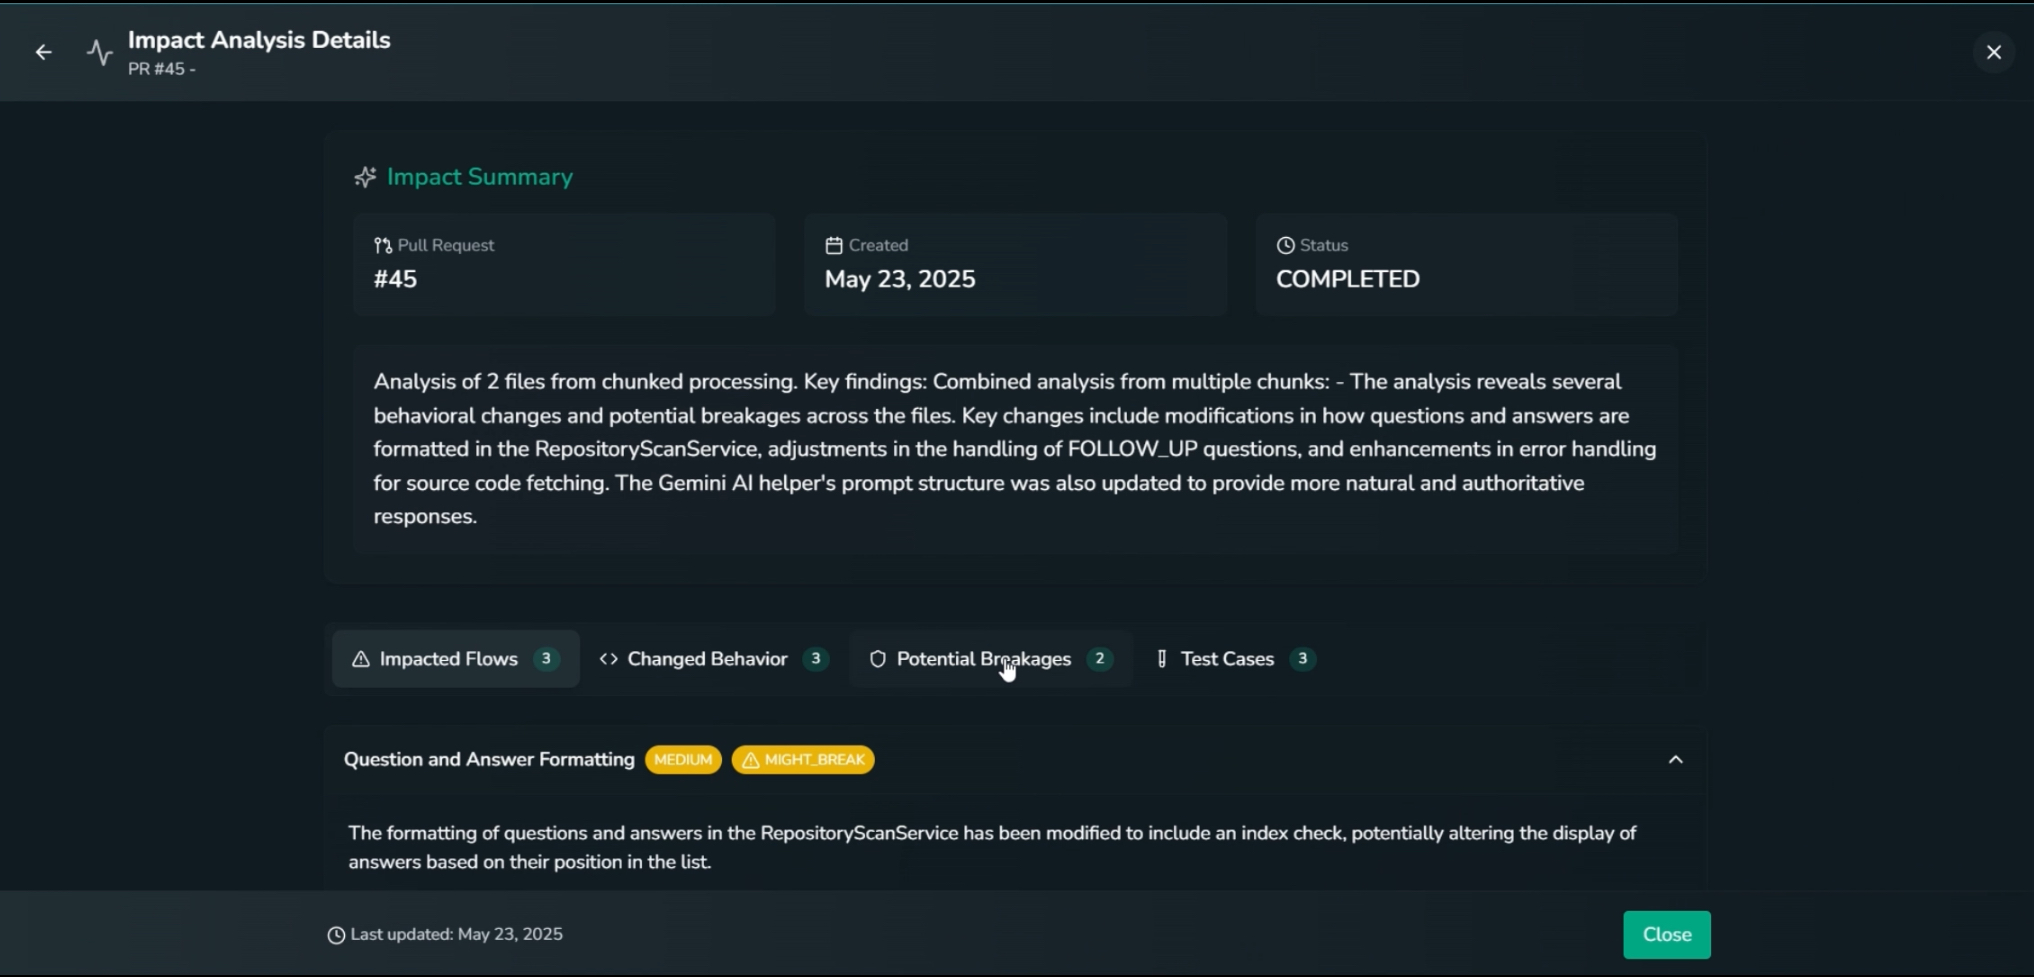Click the MEDIUM severity badge
Image resolution: width=2034 pixels, height=977 pixels.
[x=683, y=760]
